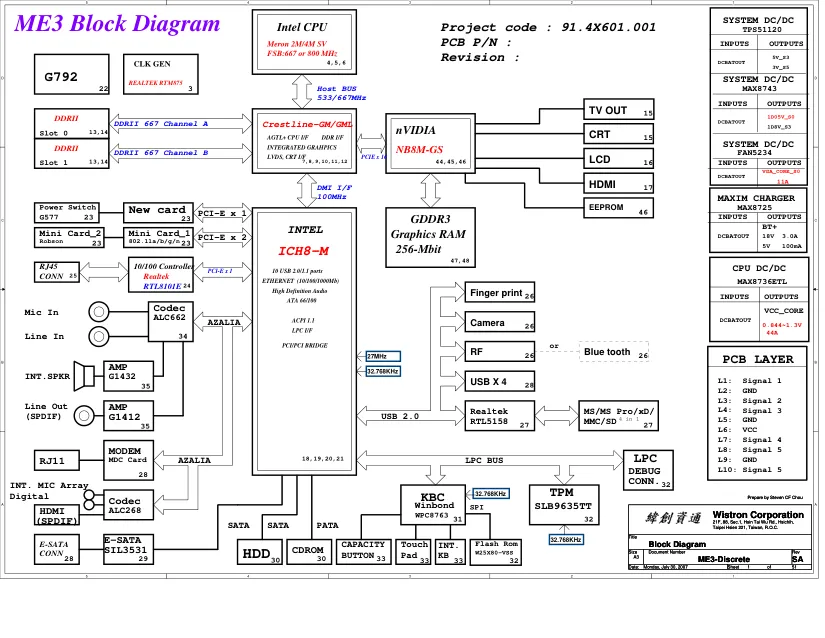Click the New card block
This screenshot has width=825, height=638.
158,212
